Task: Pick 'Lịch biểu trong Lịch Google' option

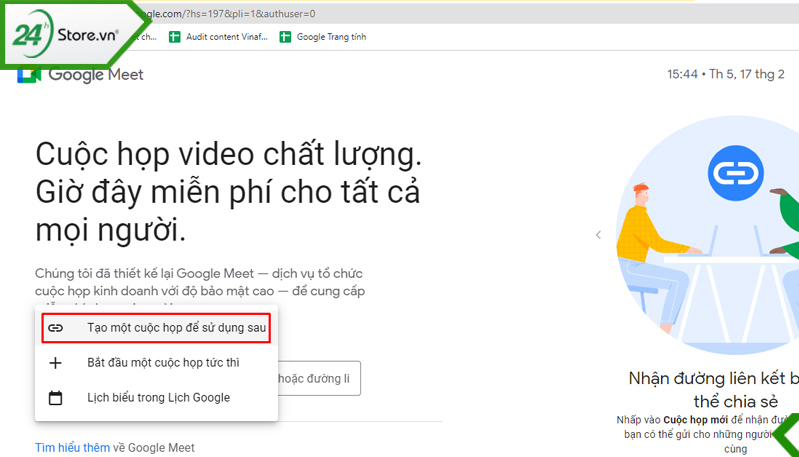Action: 156,397
